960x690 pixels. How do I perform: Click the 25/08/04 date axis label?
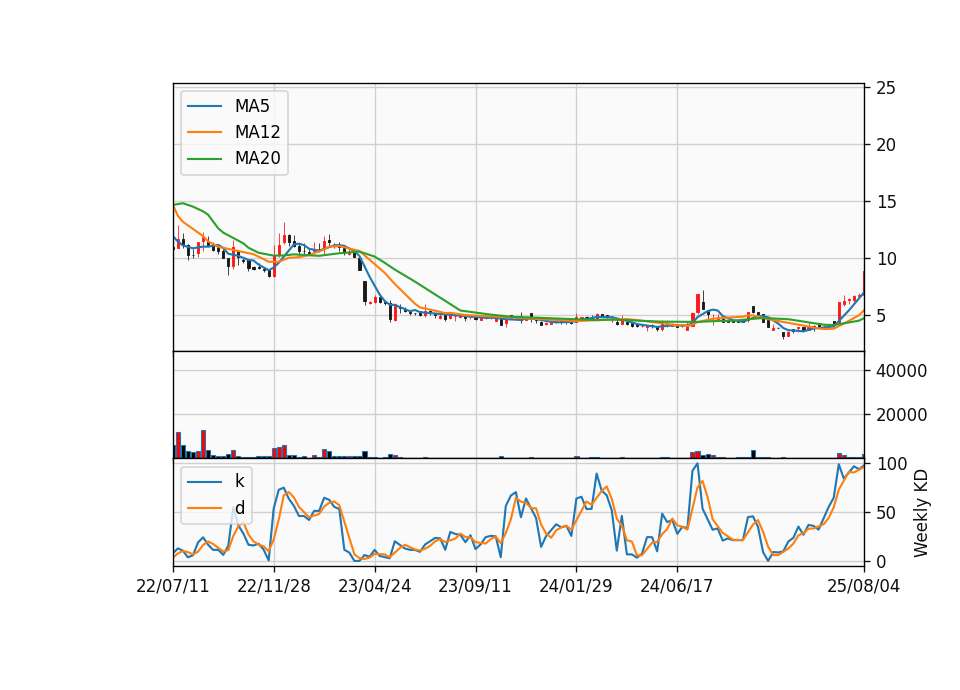pos(863,586)
